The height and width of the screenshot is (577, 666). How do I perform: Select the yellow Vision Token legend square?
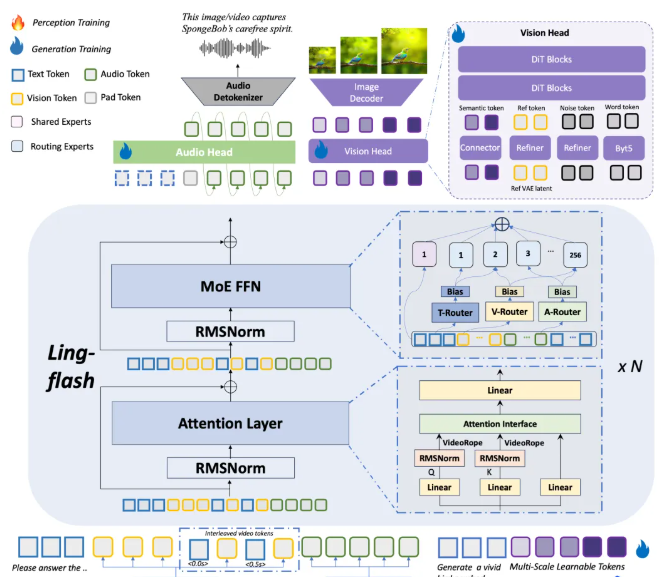click(x=16, y=98)
